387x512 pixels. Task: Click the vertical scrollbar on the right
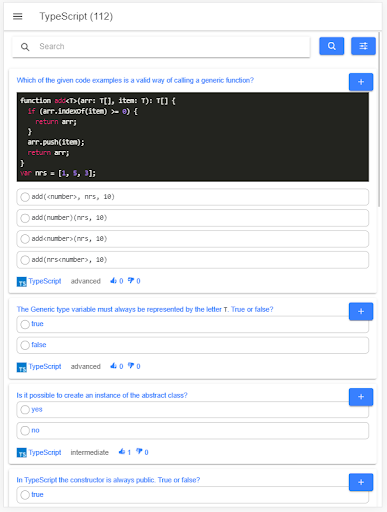(x=379, y=120)
